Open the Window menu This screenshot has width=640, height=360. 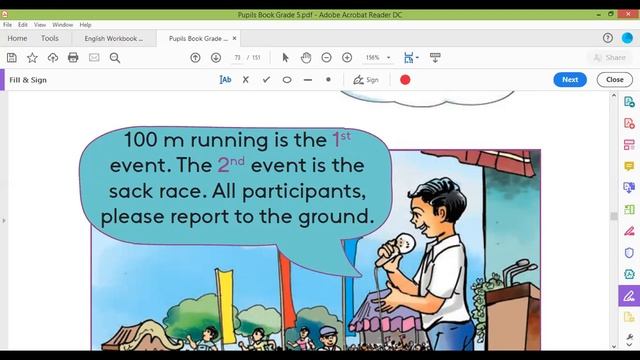(x=62, y=25)
